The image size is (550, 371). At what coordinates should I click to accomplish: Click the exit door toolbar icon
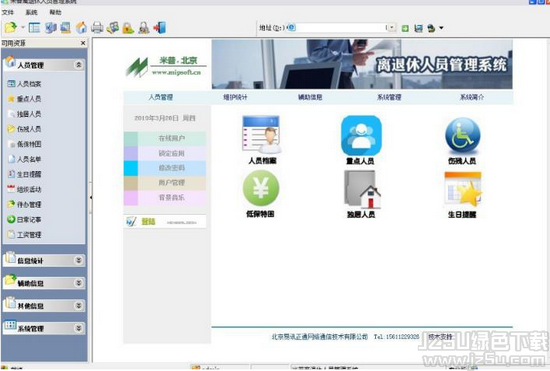160,28
